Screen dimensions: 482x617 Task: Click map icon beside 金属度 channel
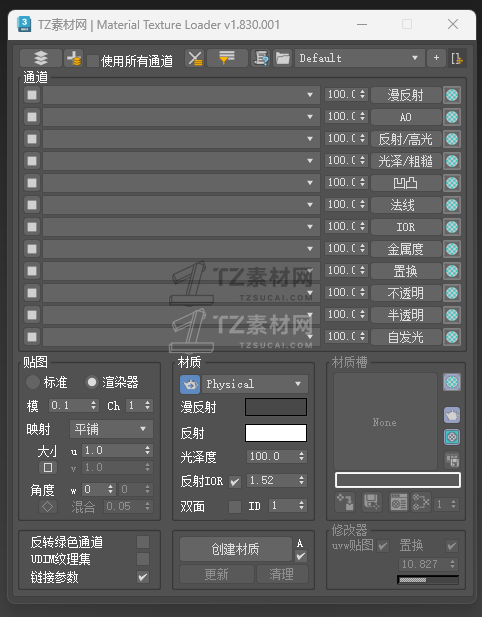(x=452, y=249)
